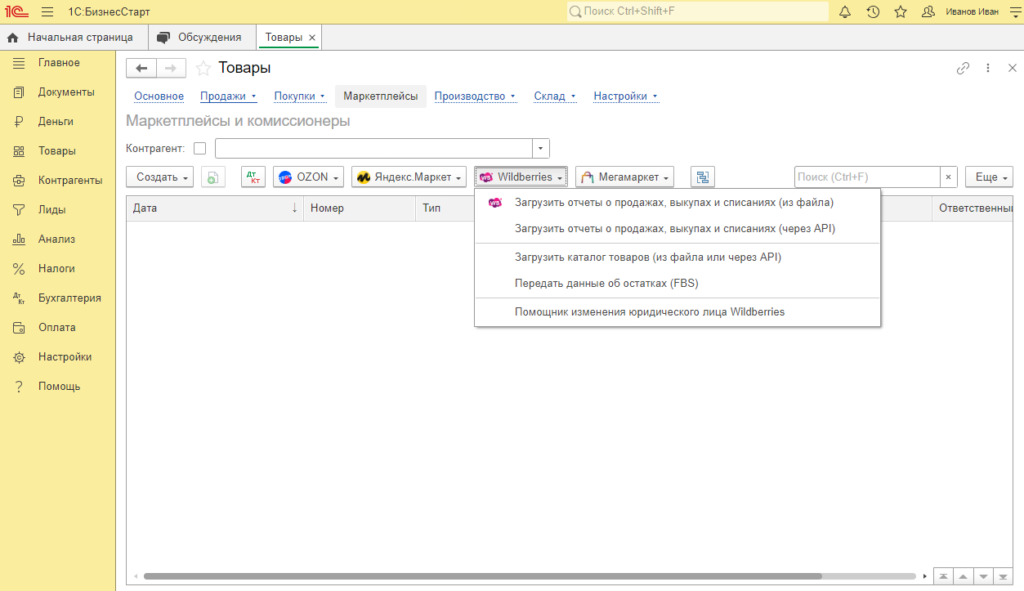Open Налоги section in sidebar
Image resolution: width=1024 pixels, height=591 pixels.
(x=56, y=268)
